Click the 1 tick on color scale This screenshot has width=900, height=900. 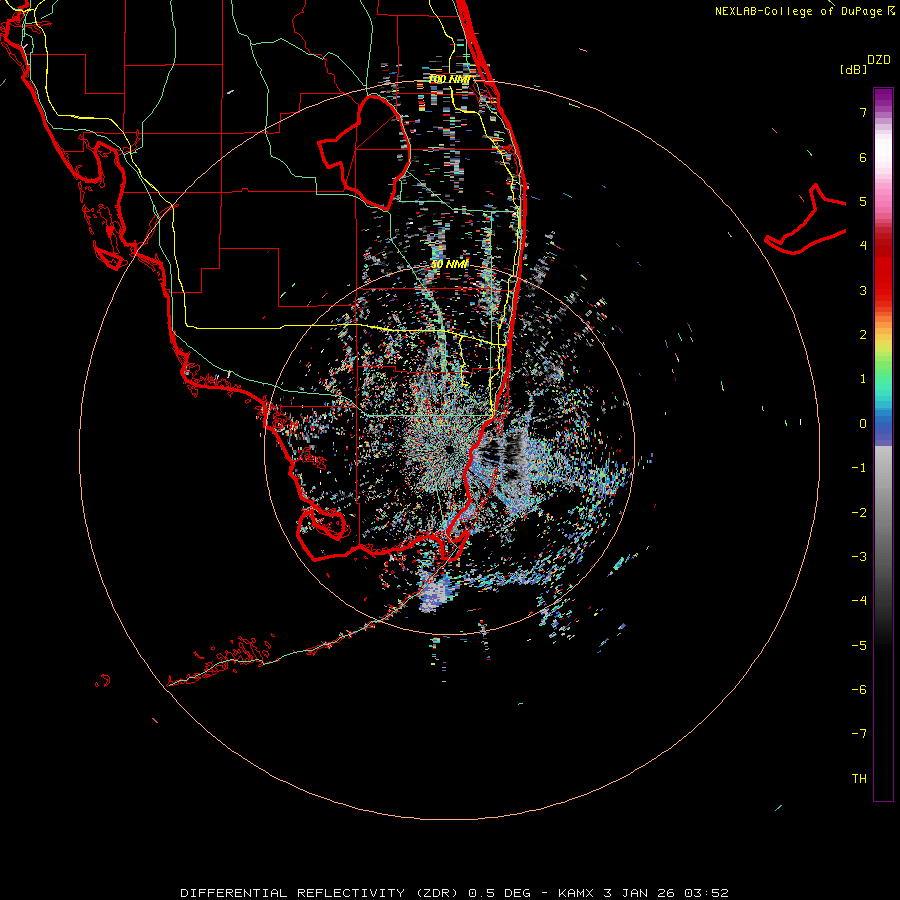[x=863, y=379]
